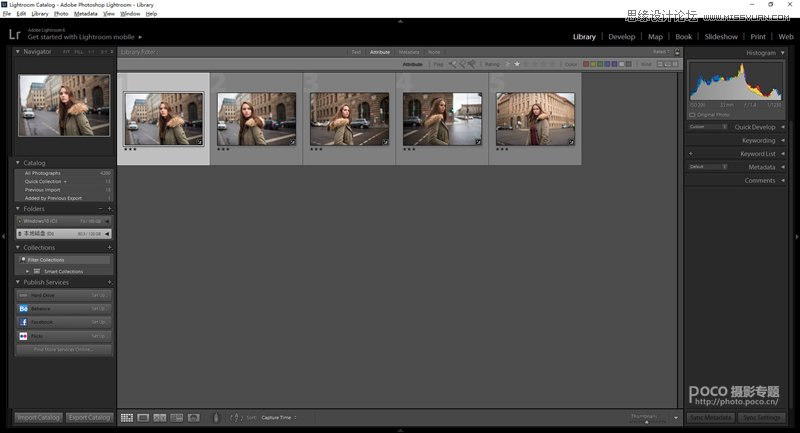The width and height of the screenshot is (800, 433).
Task: Select the third photo thumbnail in grid
Action: 349,119
